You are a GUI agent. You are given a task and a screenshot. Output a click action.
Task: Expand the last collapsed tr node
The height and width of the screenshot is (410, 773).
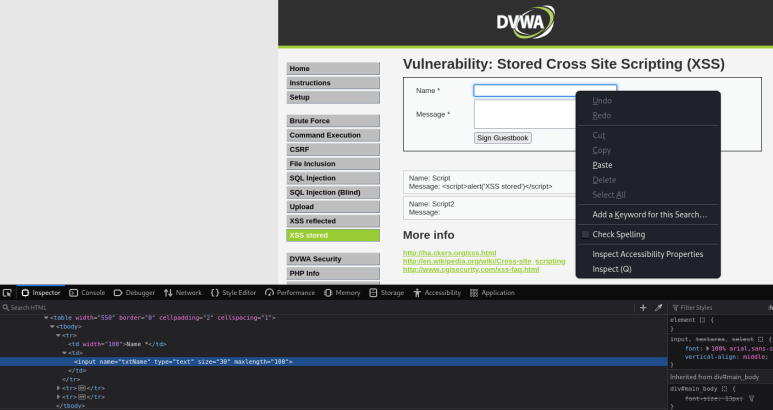pos(59,397)
